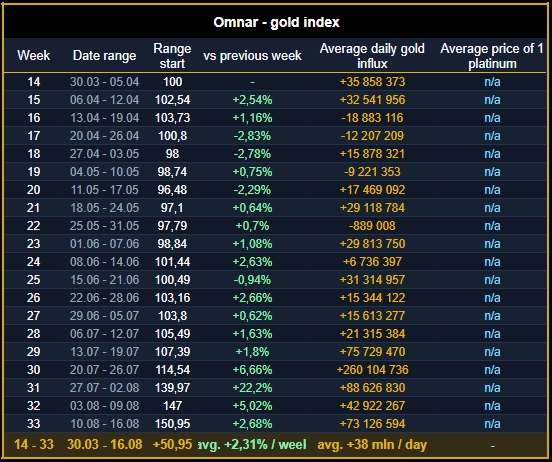
Task: Select the 'vs previous week' header
Action: click(252, 56)
